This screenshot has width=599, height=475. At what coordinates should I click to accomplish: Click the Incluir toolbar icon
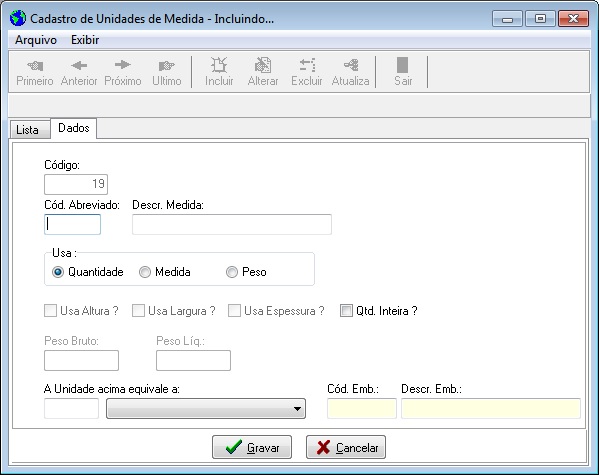[219, 65]
